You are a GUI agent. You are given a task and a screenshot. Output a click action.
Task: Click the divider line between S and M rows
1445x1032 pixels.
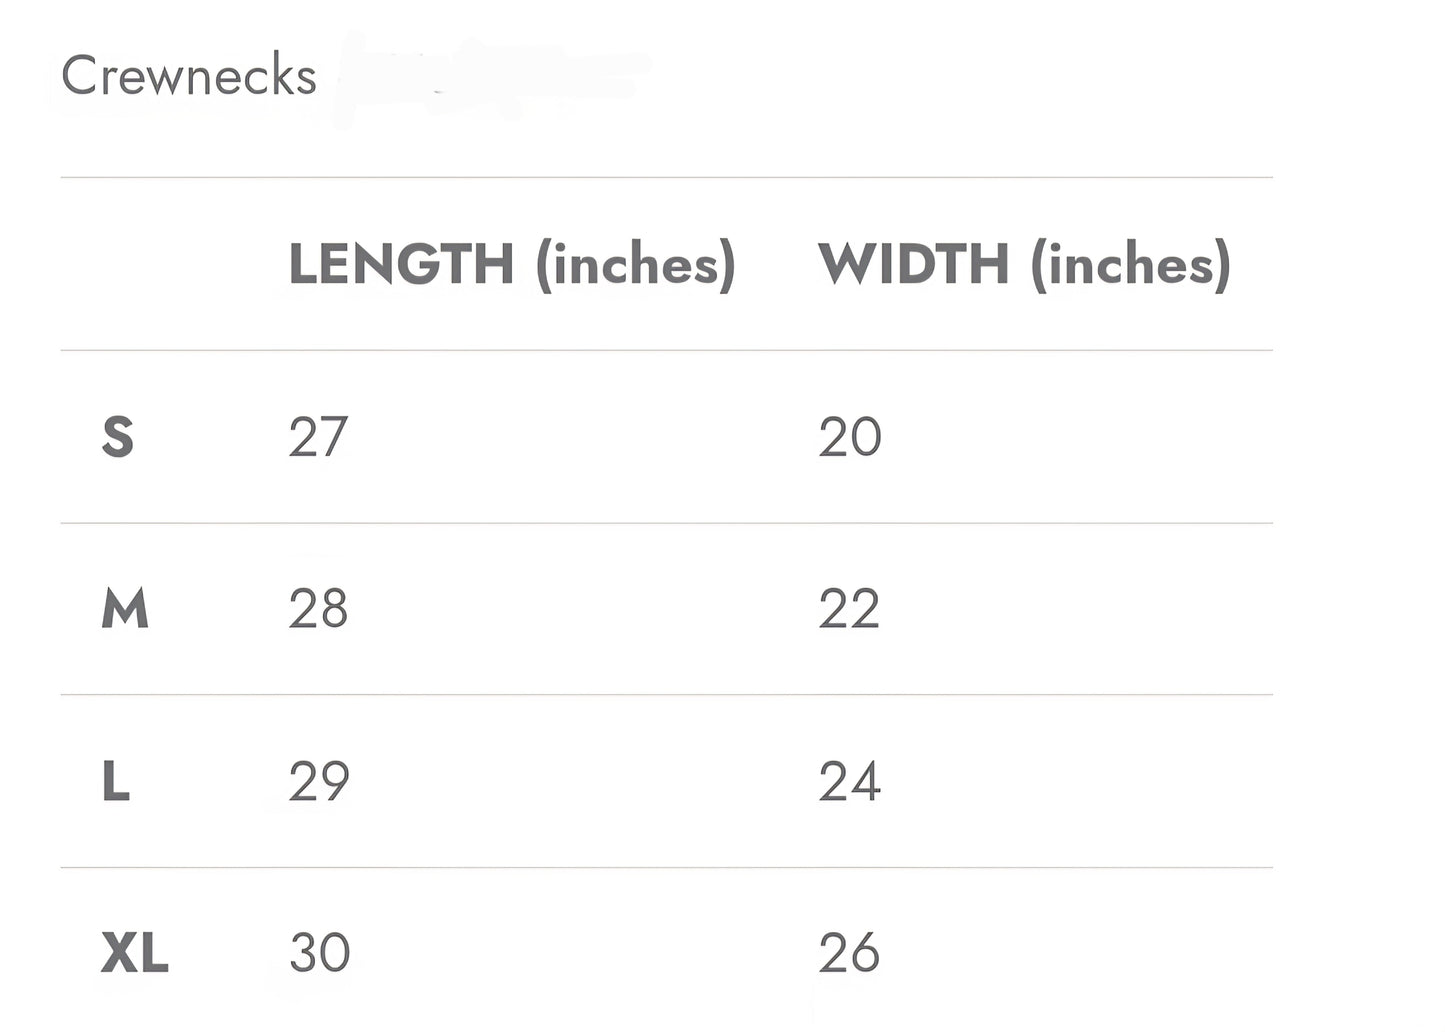pyautogui.click(x=666, y=523)
